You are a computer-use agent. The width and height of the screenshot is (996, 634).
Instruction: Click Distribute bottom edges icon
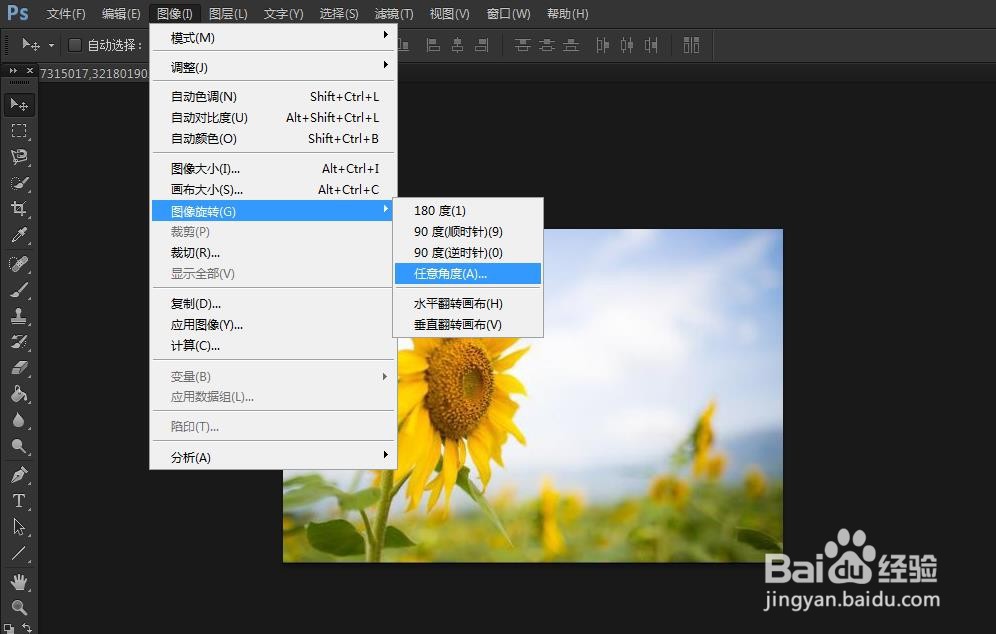(572, 45)
